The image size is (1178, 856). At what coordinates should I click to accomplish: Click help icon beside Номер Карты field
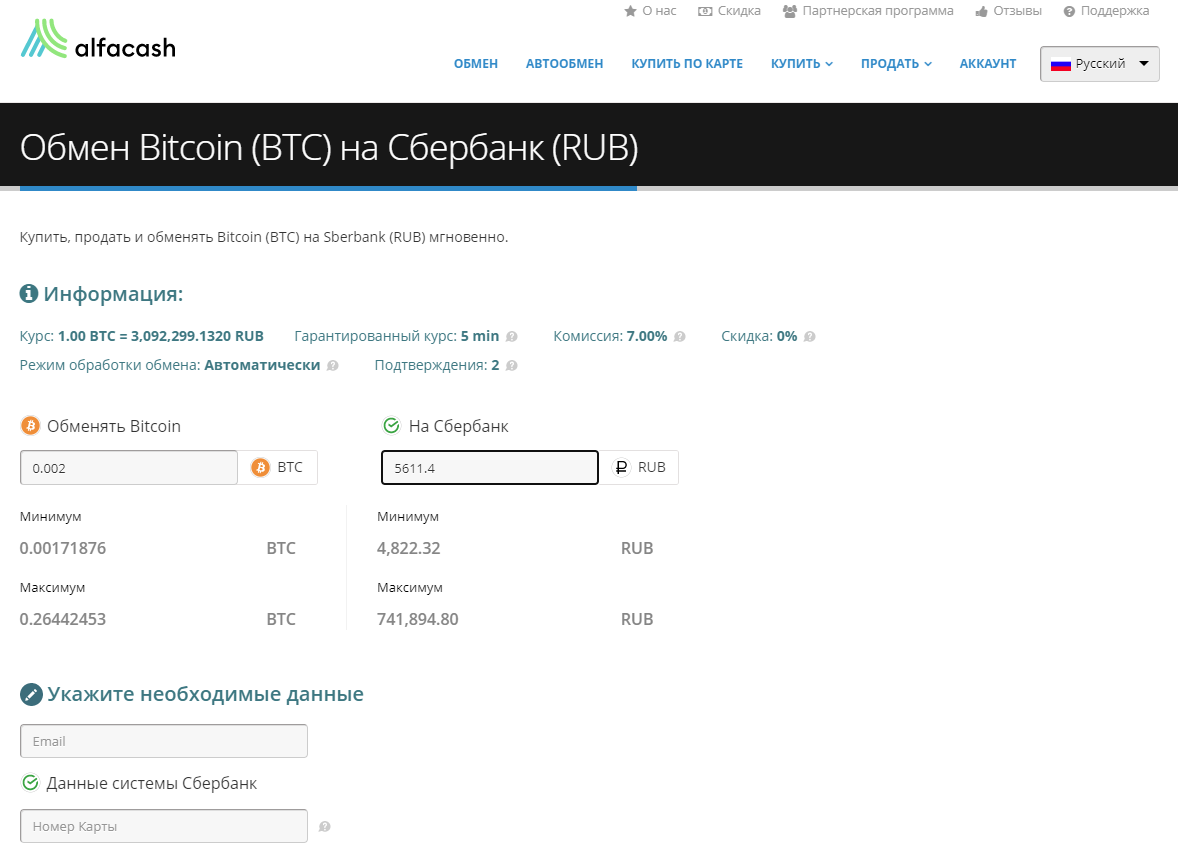(x=324, y=827)
